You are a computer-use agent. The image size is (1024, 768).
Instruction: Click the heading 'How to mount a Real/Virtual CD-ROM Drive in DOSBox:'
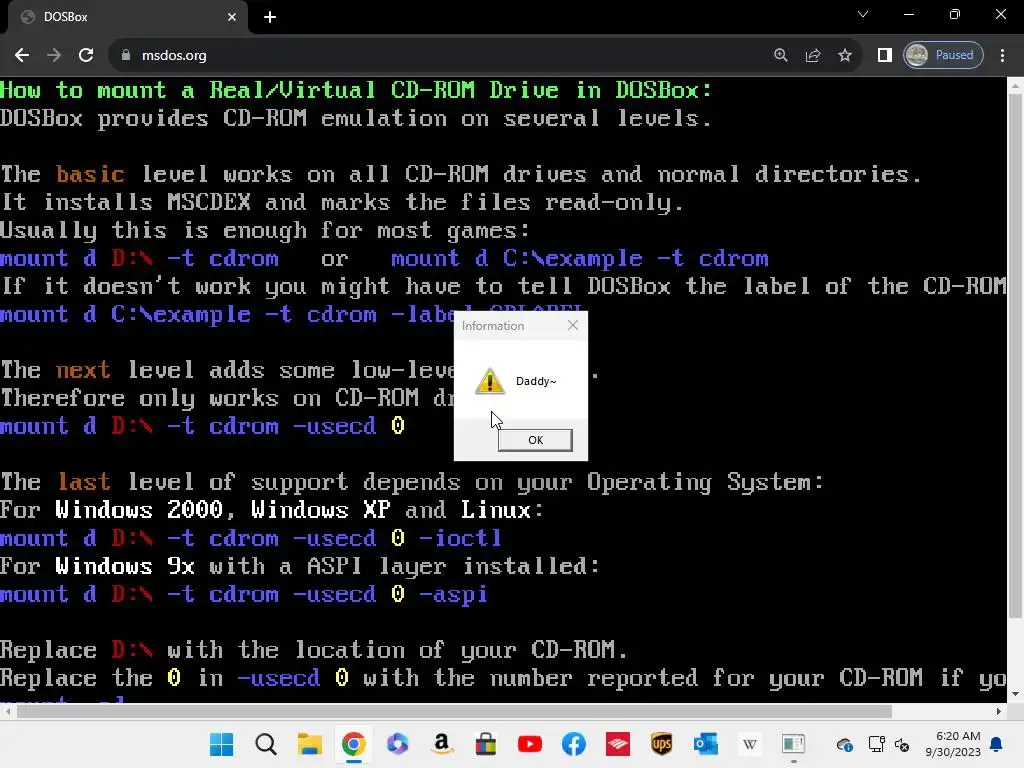(356, 90)
